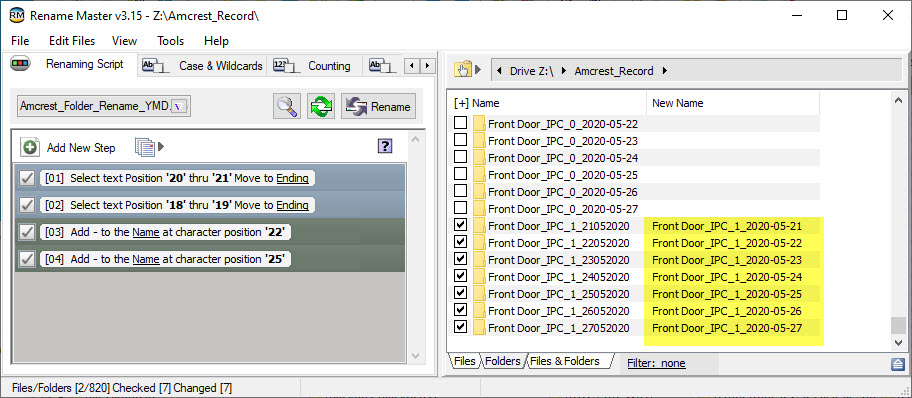
Task: Uncheck Front Door_IPC_1_21052020 folder
Action: (x=460, y=225)
